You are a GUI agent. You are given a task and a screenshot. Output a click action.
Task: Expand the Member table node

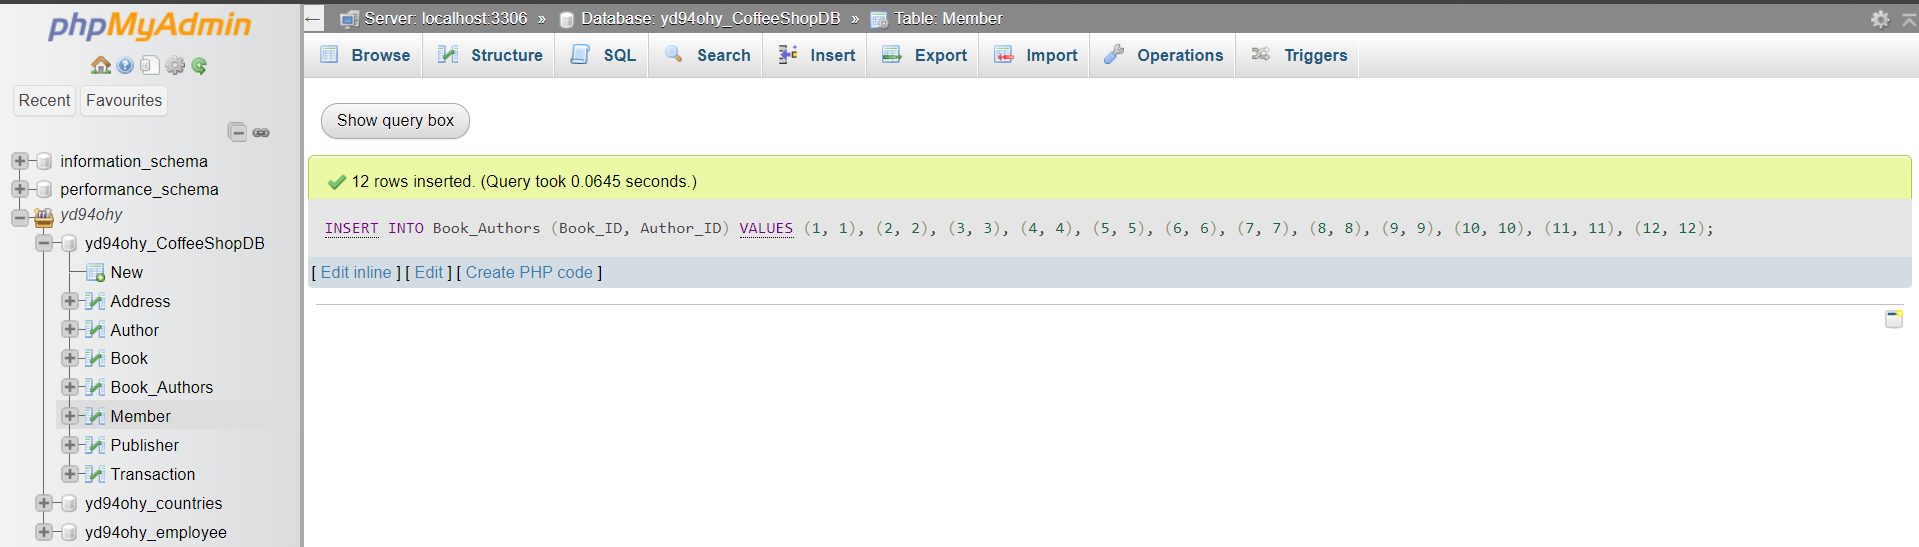(x=69, y=416)
